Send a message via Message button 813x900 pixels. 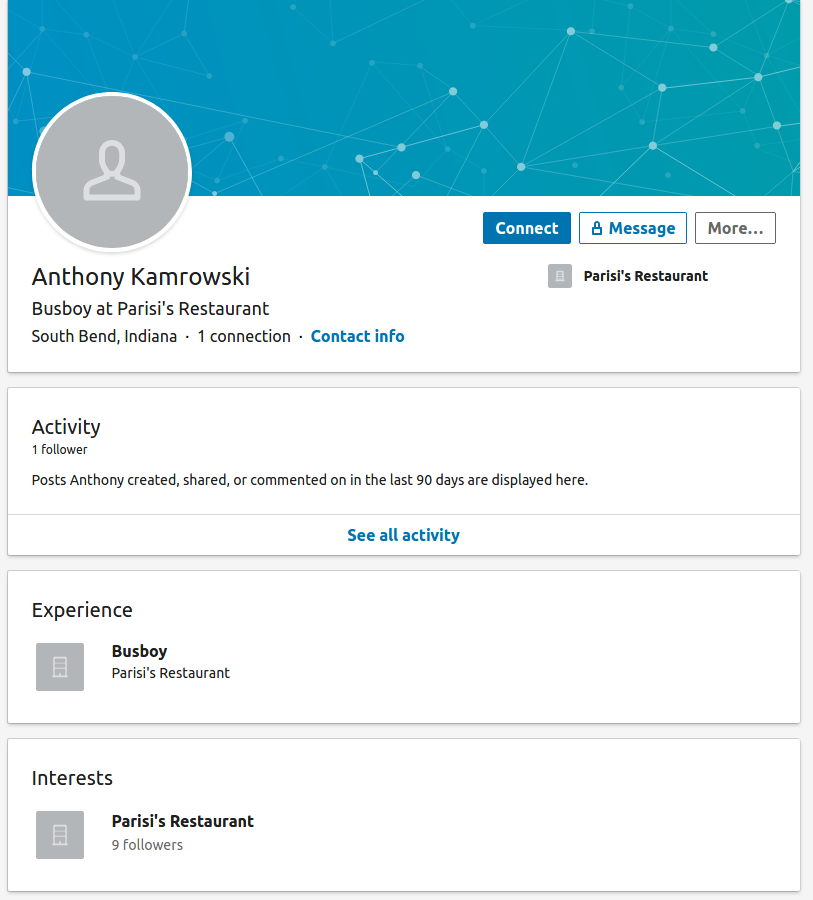click(633, 228)
